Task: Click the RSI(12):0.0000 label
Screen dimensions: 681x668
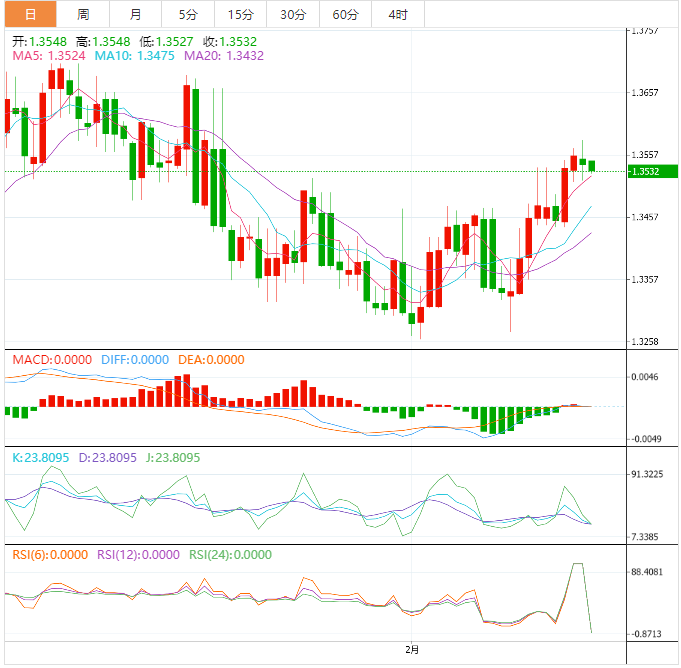Action: tap(138, 555)
